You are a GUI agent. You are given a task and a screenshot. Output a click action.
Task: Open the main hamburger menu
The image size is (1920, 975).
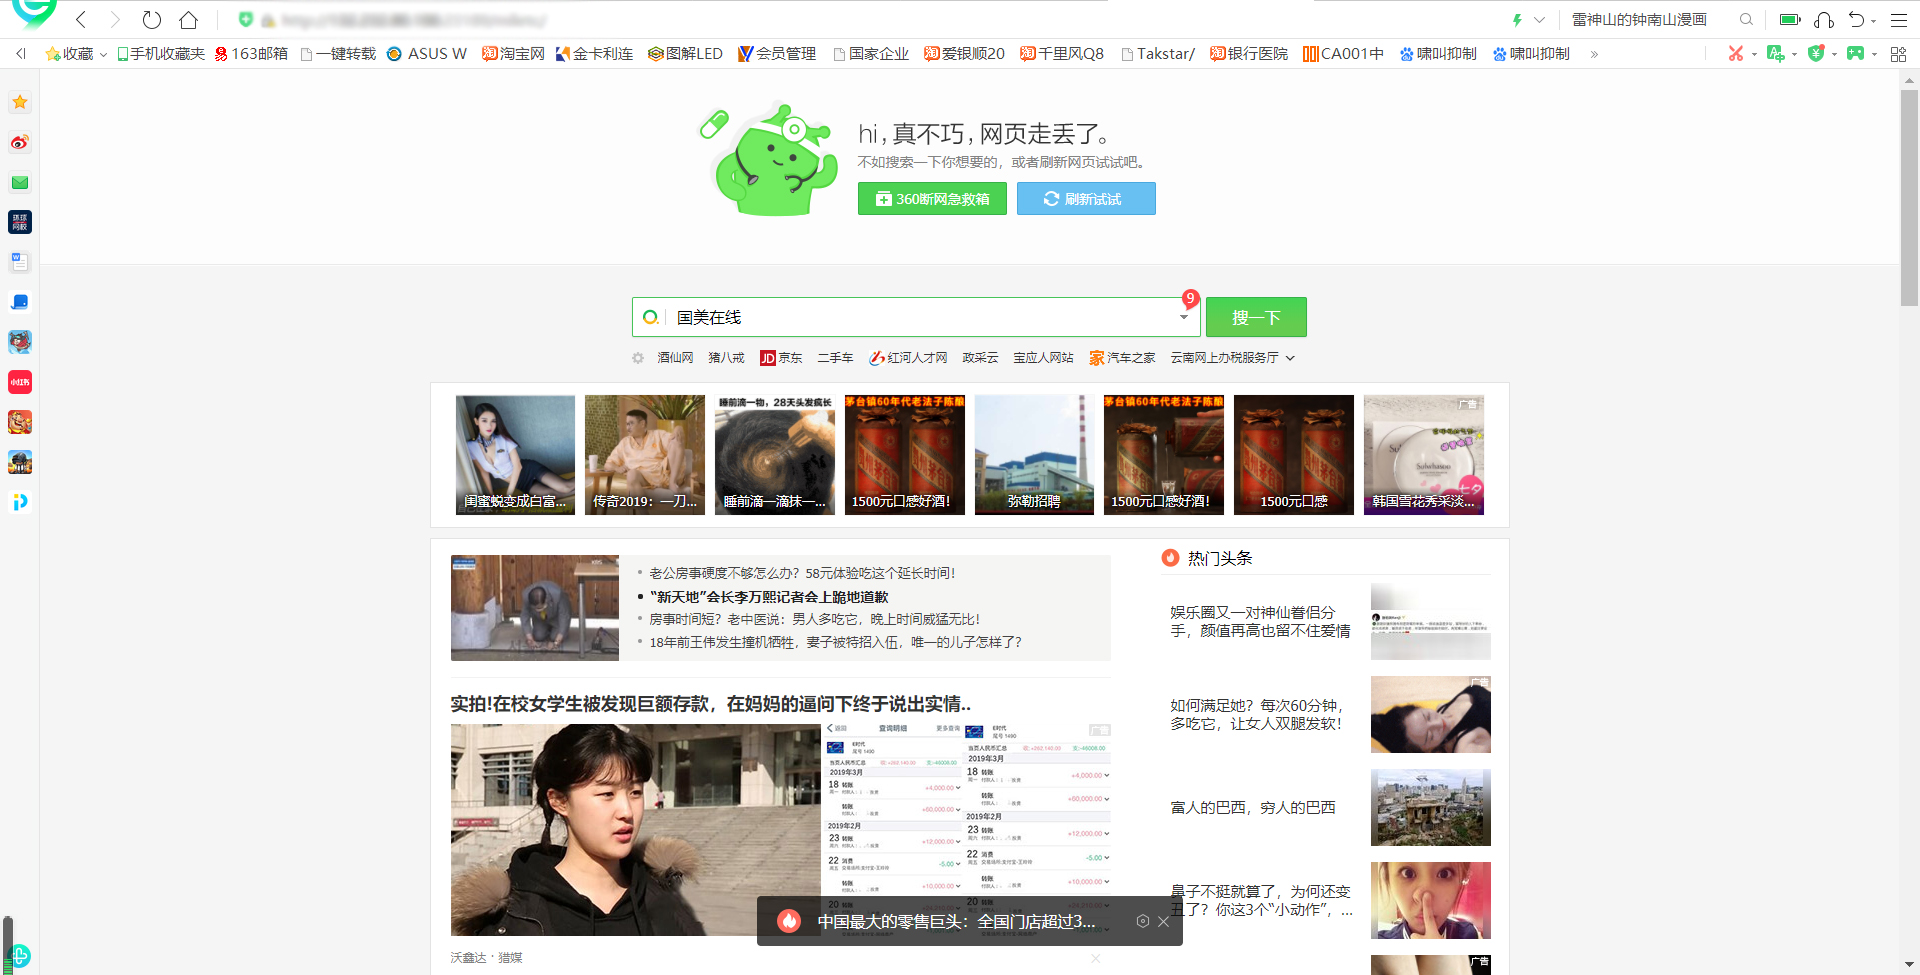click(1899, 20)
